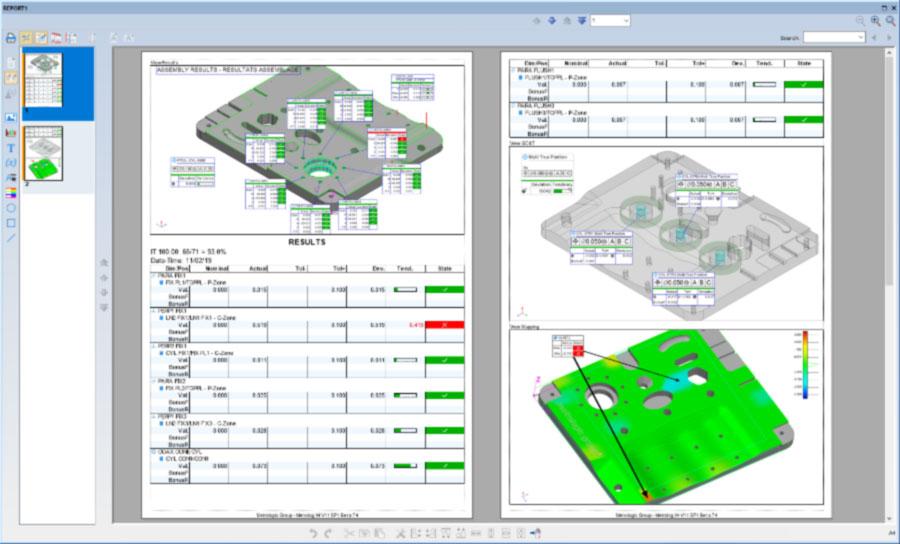Insert a bar chart element

tap(10, 133)
